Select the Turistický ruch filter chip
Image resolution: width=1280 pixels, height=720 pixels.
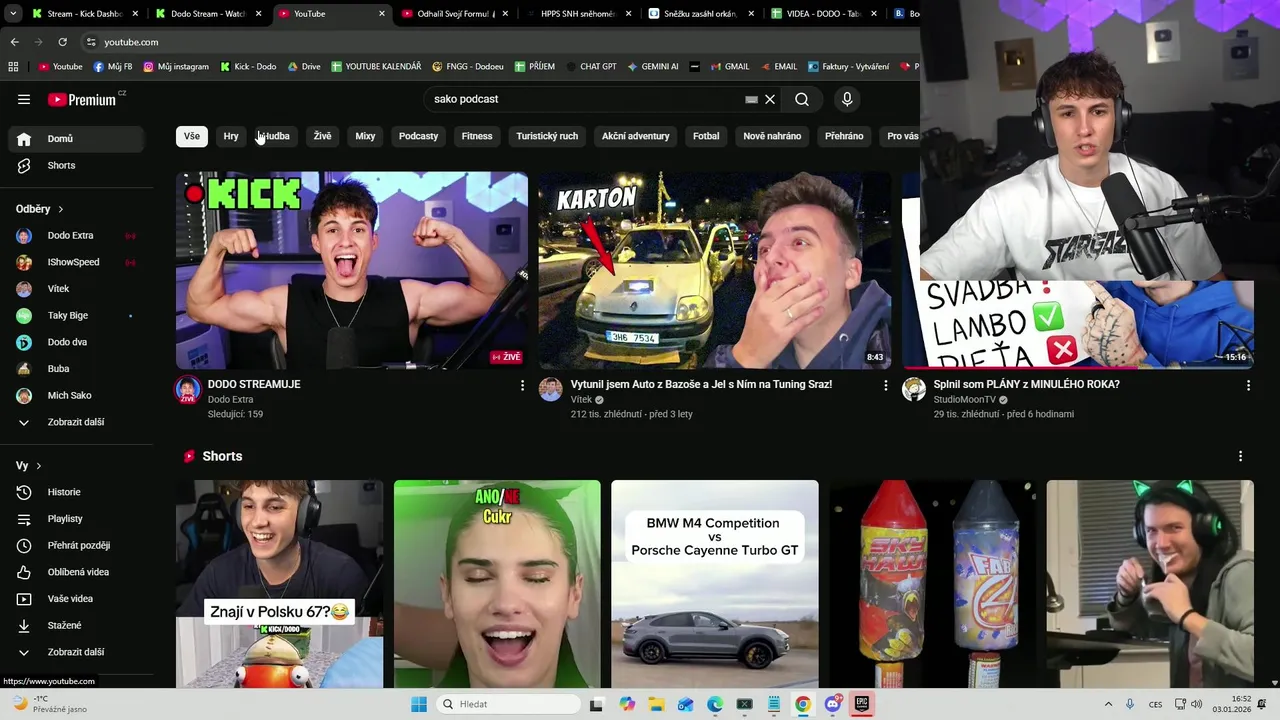547,136
